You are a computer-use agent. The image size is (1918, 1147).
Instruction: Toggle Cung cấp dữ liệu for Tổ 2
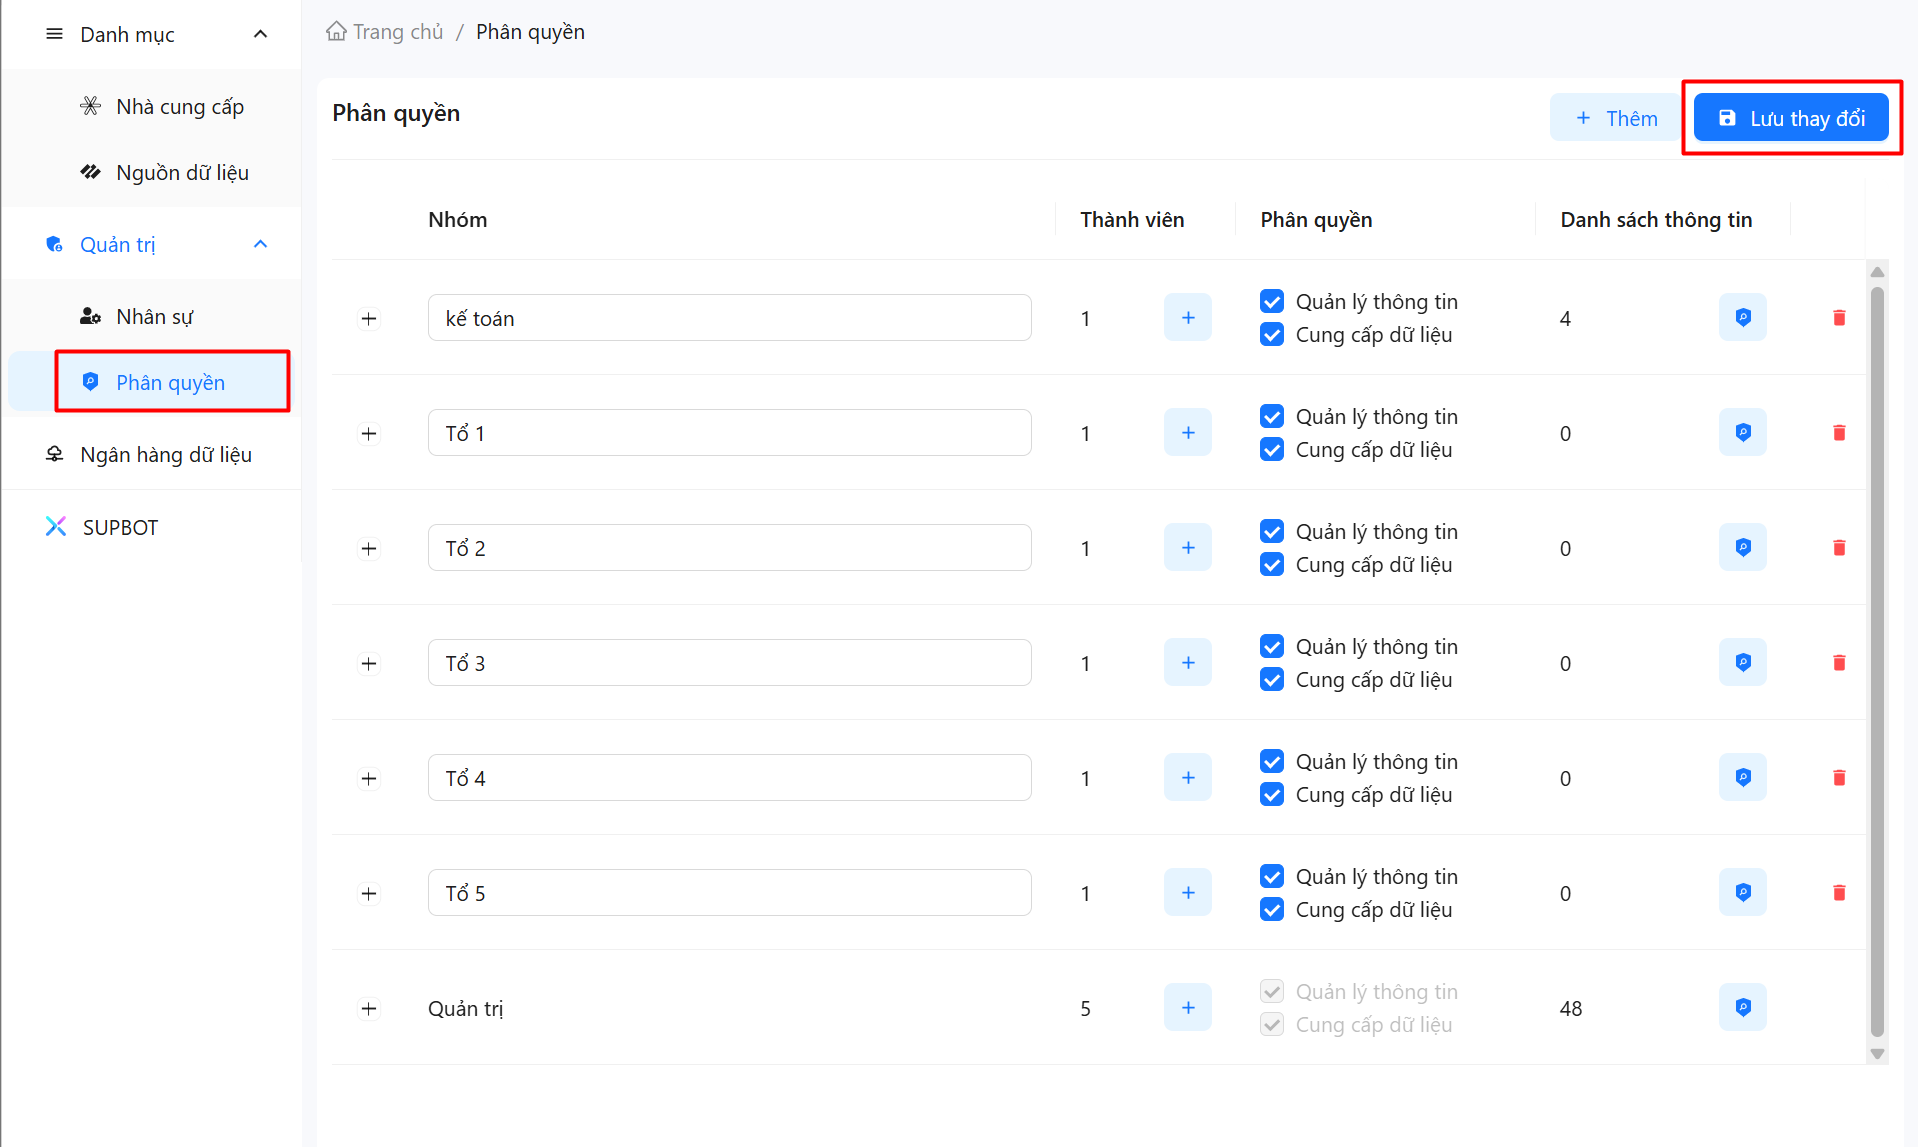point(1272,565)
